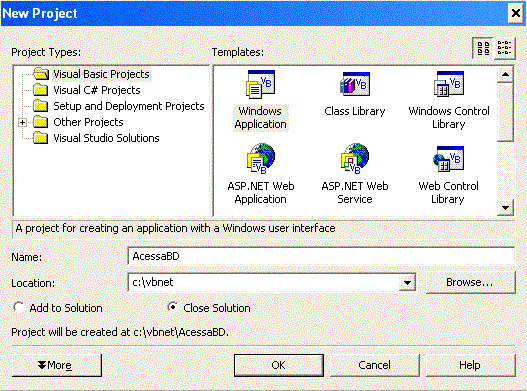Select Setup and Deployment Projects tree item

tap(129, 106)
